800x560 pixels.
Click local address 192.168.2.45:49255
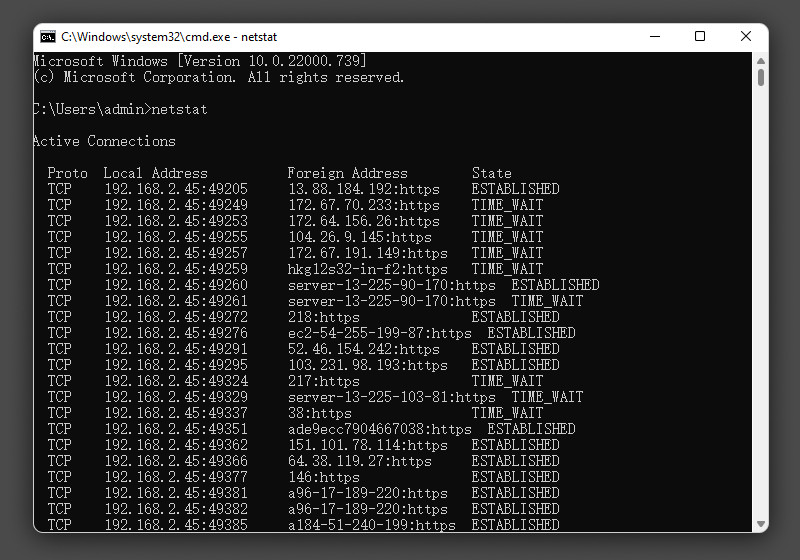(x=176, y=237)
